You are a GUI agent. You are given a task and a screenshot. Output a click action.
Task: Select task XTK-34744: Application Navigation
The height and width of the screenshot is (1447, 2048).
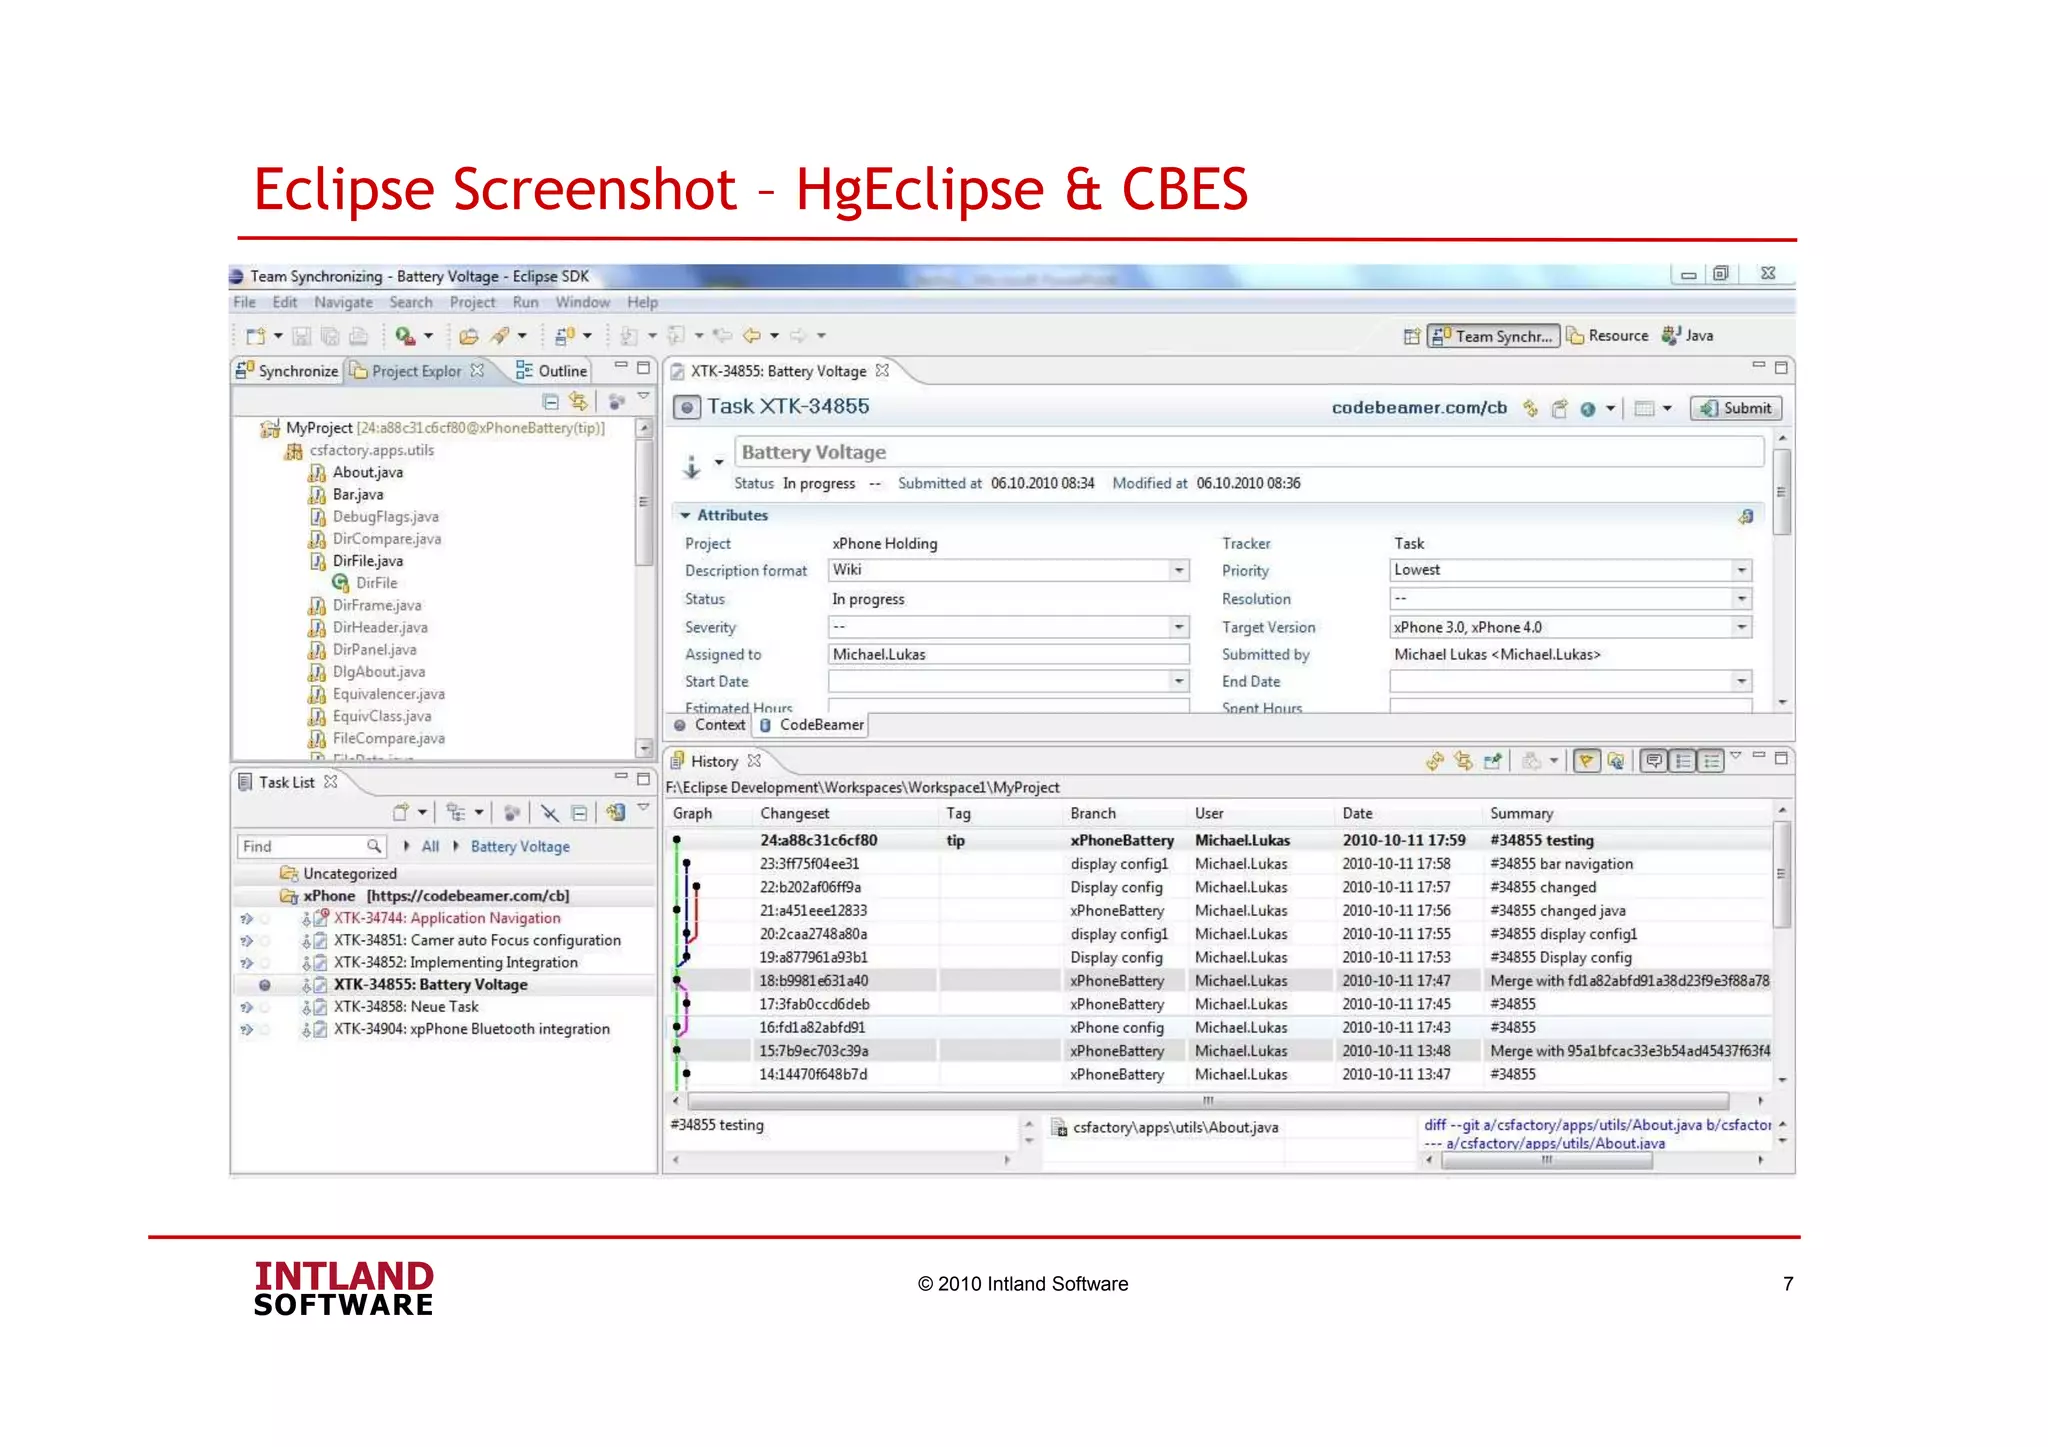[447, 918]
